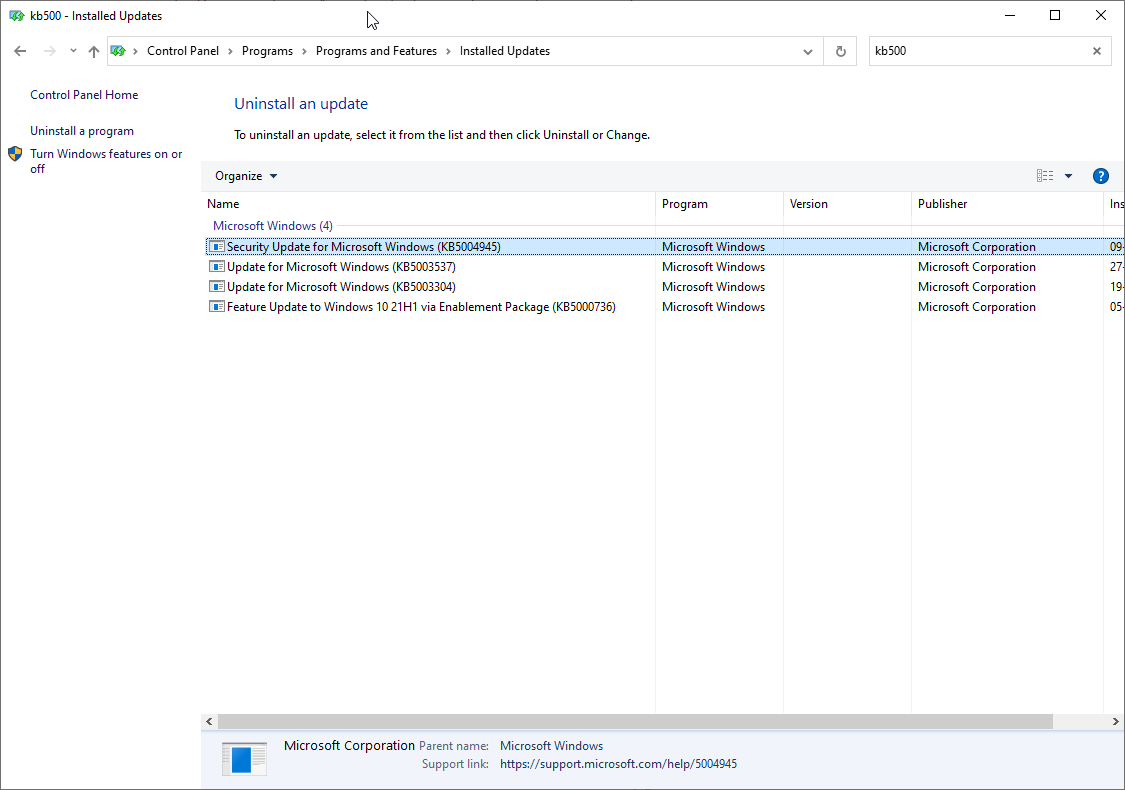Open the Organize dropdown menu
Viewport: 1125px width, 790px height.
(245, 175)
